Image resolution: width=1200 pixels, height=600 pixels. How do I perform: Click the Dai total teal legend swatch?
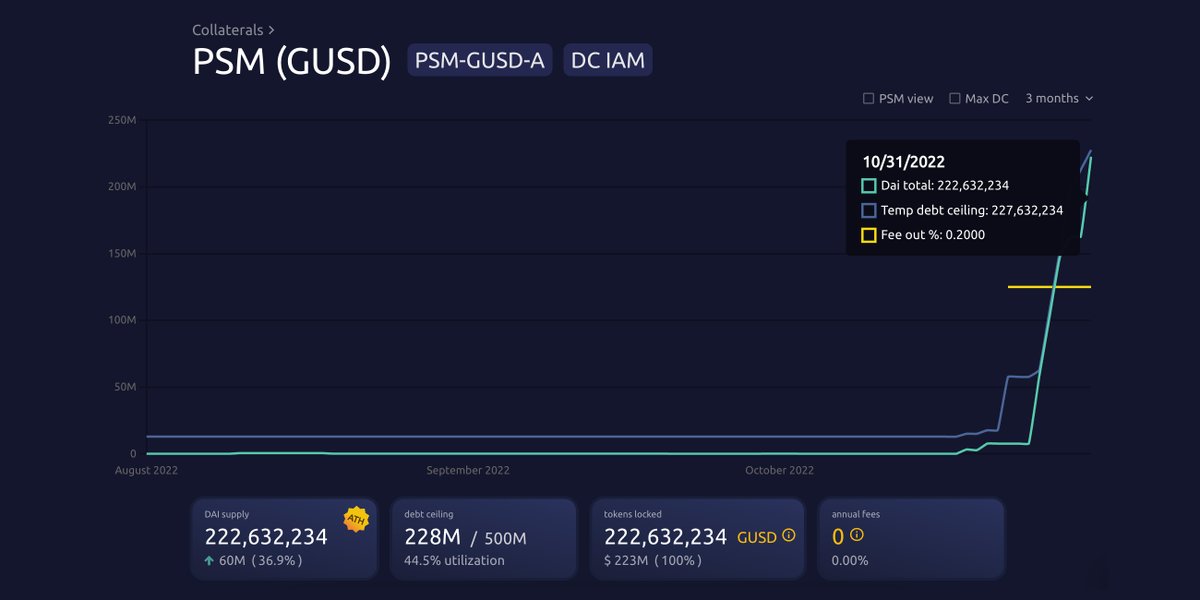868,186
